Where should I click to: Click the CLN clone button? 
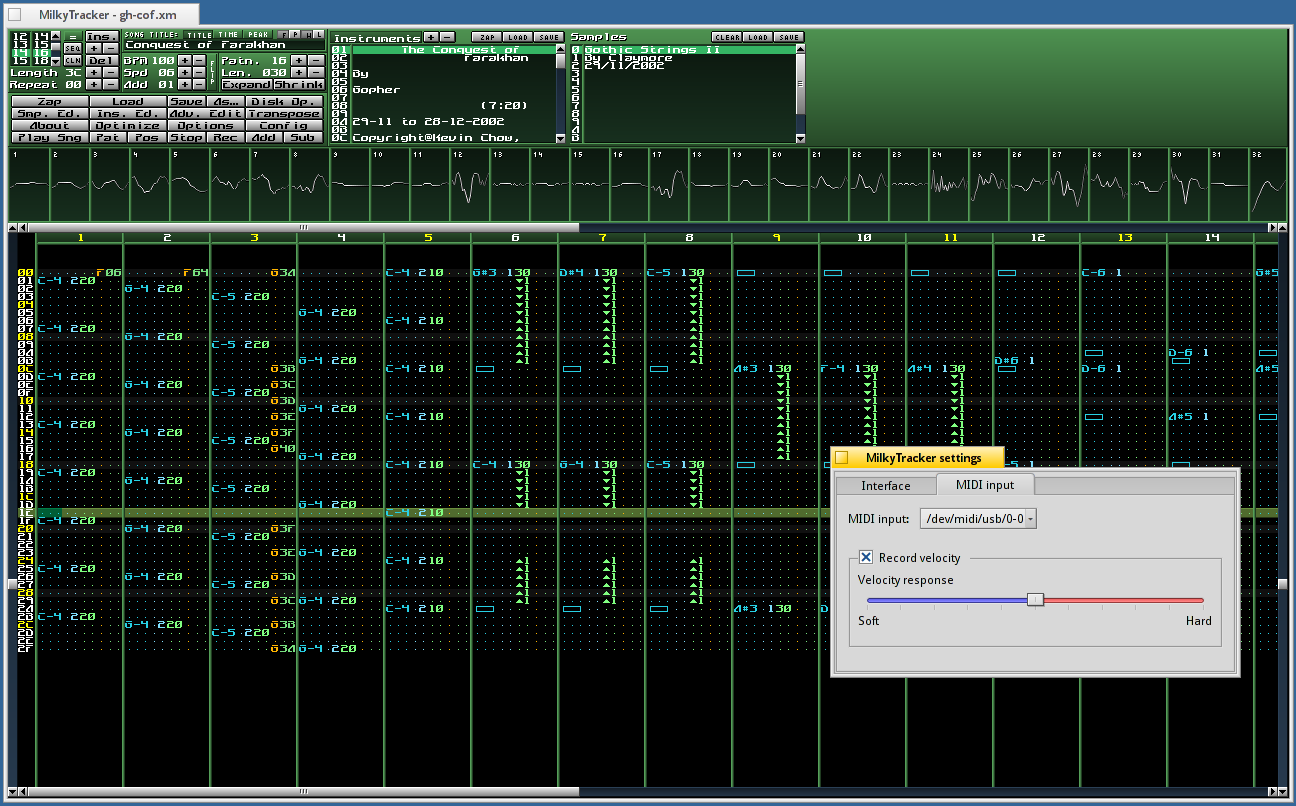click(72, 61)
